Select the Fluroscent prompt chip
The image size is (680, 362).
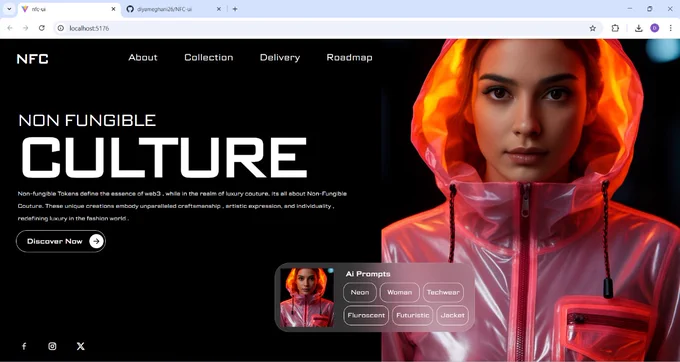pos(366,315)
